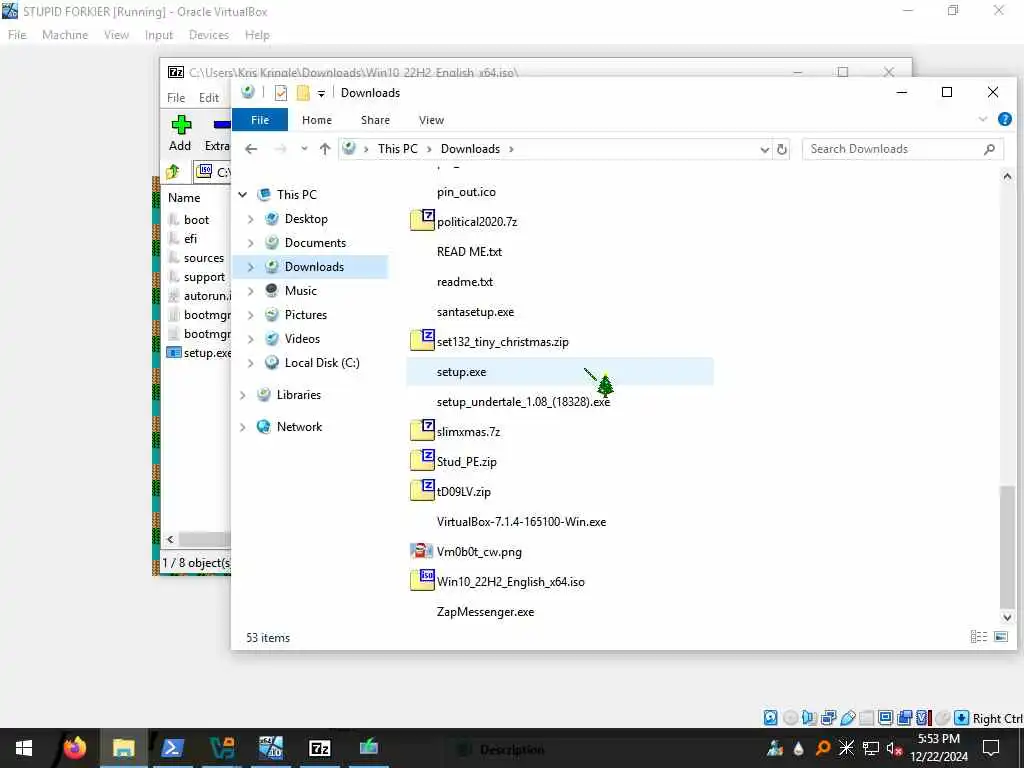Click Name column header in 7-Zip
This screenshot has width=1024, height=768.
pyautogui.click(x=184, y=197)
